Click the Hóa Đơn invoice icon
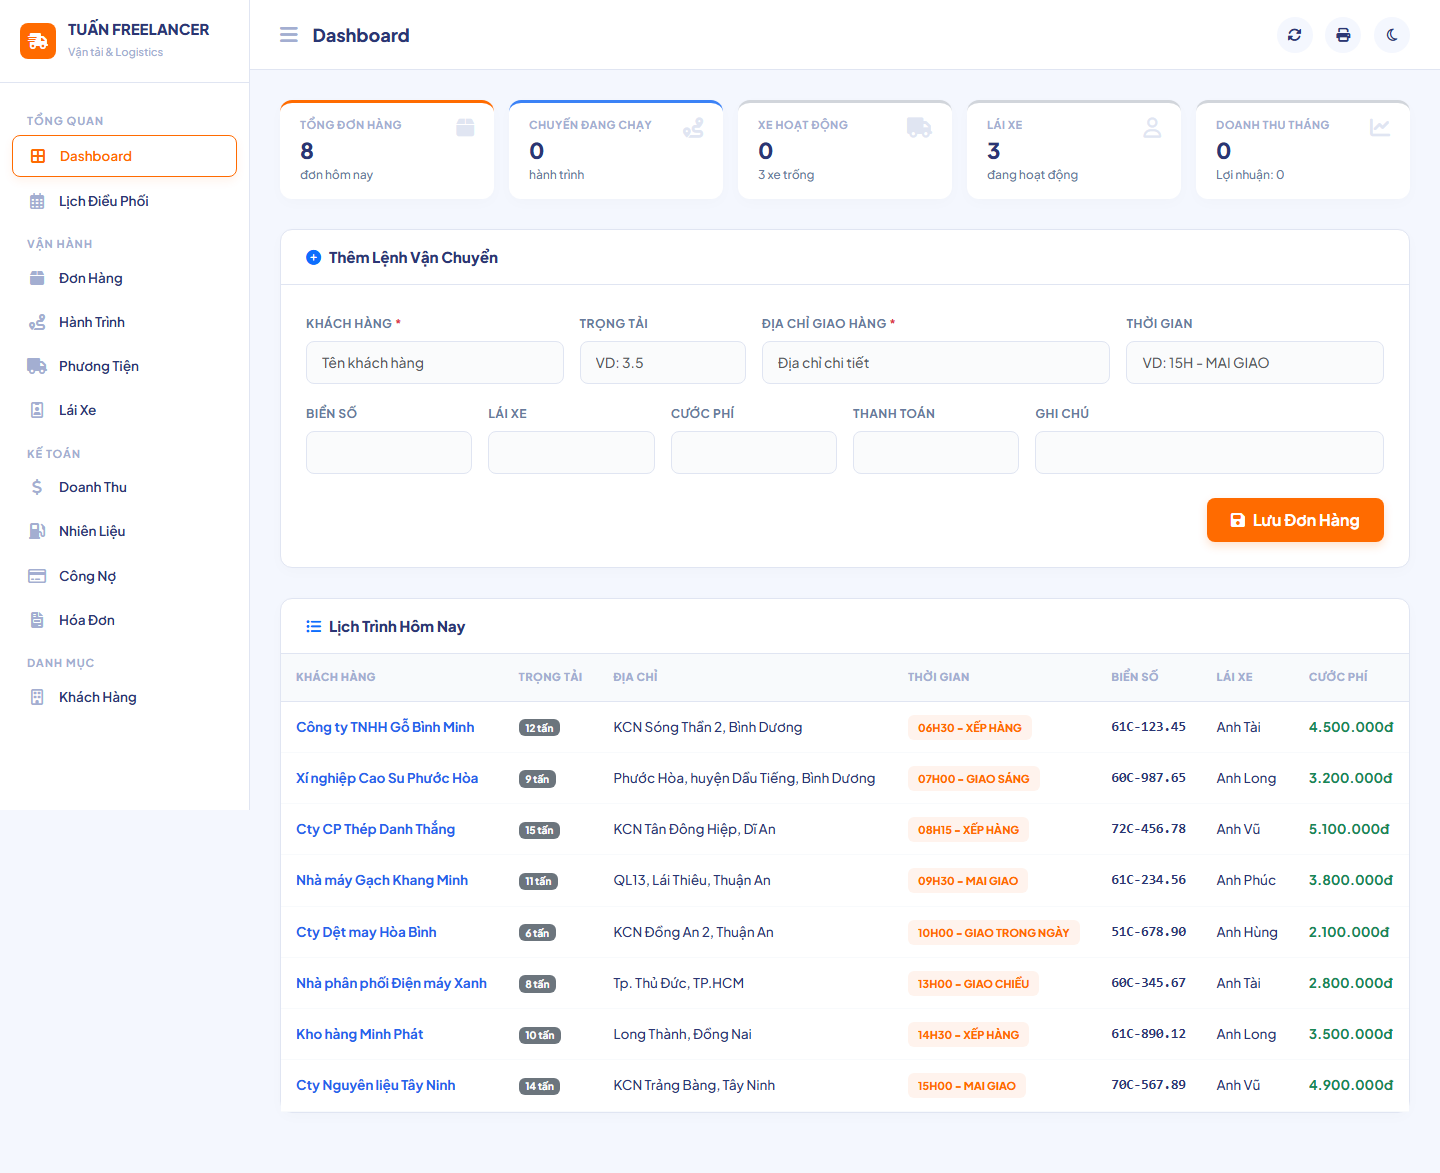The width and height of the screenshot is (1440, 1173). coord(37,620)
